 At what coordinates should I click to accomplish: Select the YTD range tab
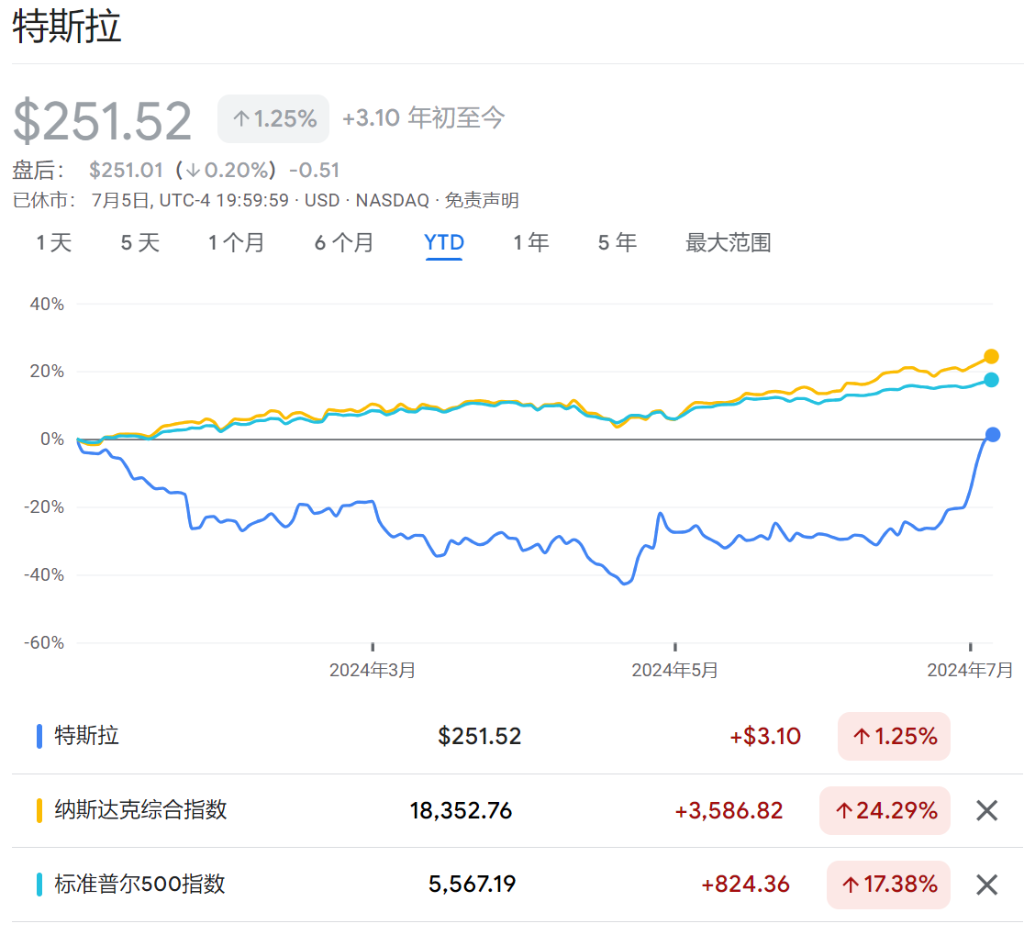(x=444, y=243)
